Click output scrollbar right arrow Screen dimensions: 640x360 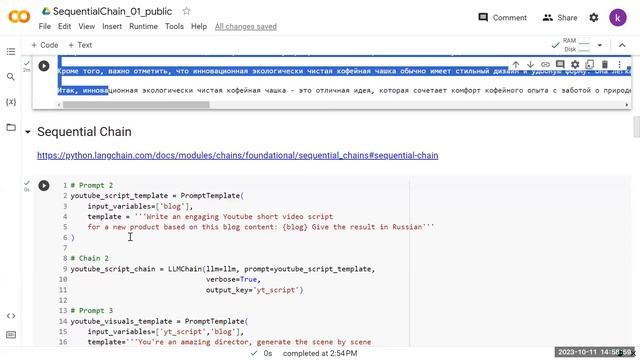click(x=627, y=105)
